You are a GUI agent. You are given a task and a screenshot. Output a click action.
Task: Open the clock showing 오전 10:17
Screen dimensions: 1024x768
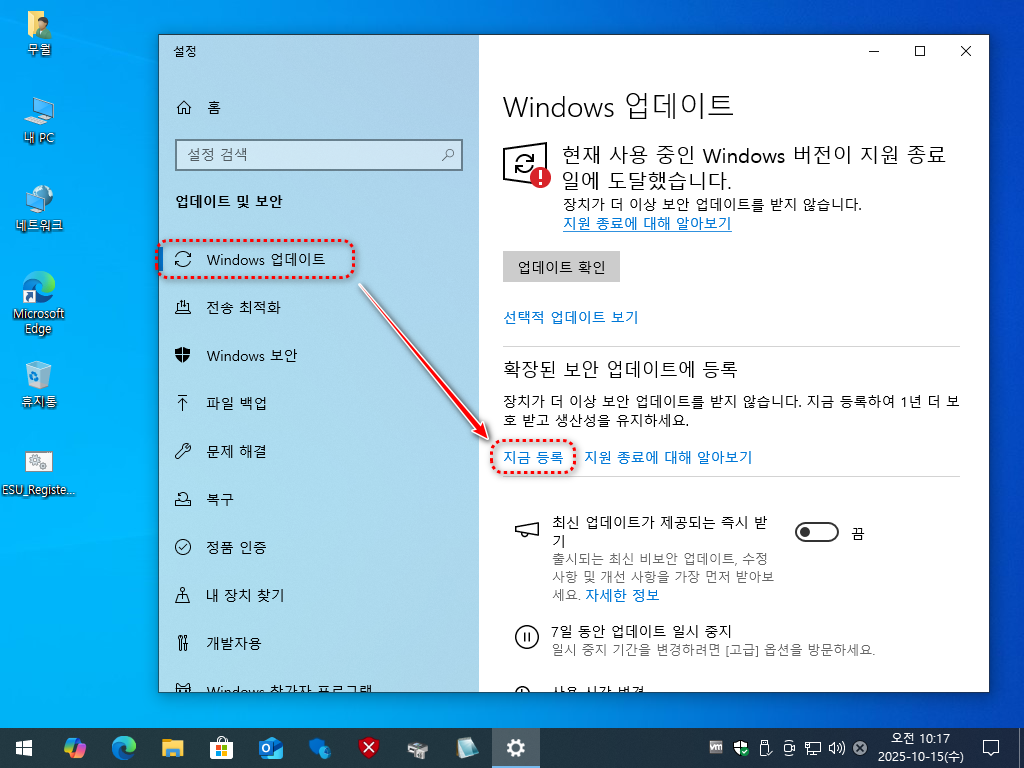tap(920, 748)
